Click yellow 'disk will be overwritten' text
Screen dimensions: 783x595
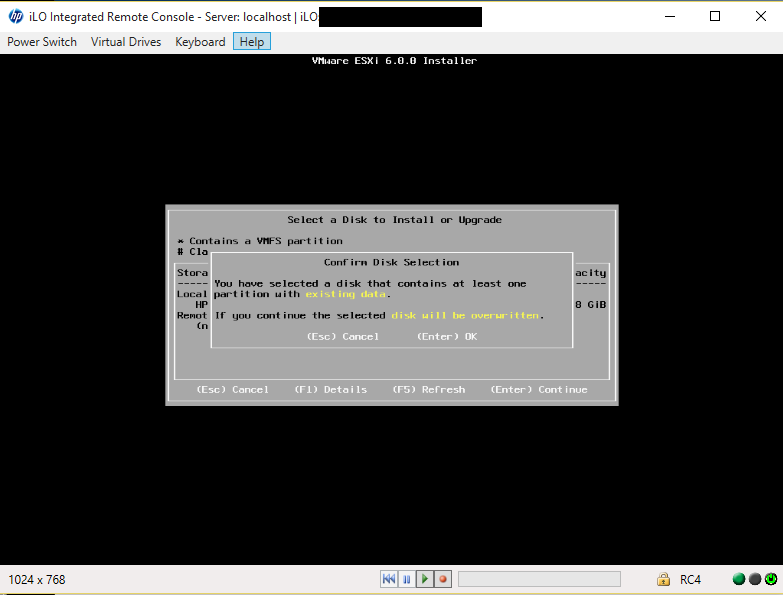pos(465,315)
